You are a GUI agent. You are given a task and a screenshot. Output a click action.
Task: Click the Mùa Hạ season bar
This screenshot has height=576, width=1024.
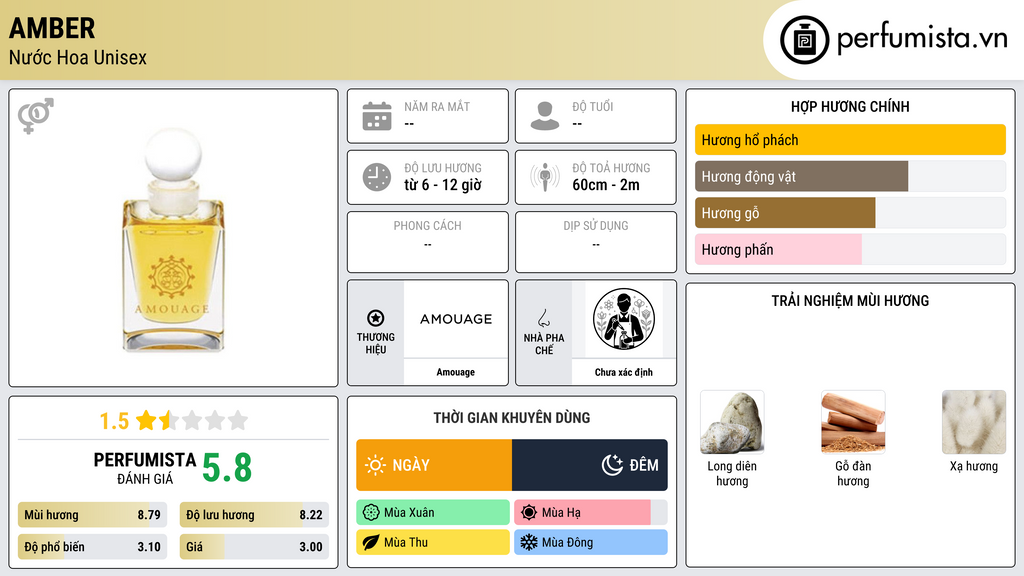pyautogui.click(x=590, y=513)
